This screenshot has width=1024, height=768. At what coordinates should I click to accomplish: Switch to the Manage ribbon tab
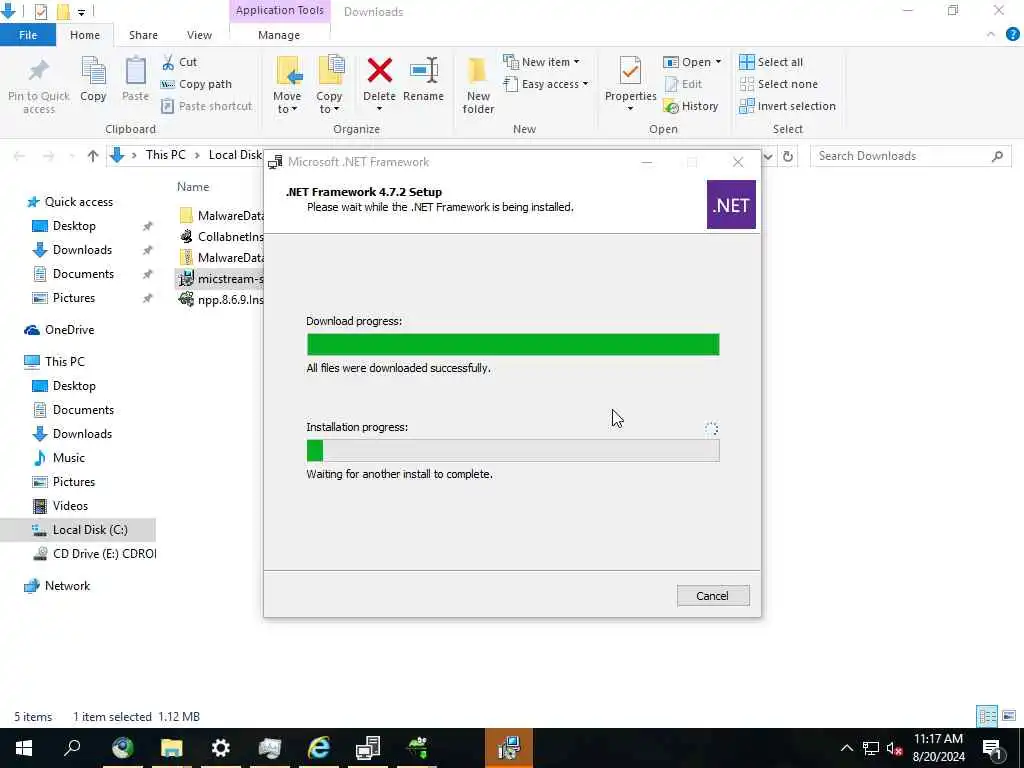(279, 35)
